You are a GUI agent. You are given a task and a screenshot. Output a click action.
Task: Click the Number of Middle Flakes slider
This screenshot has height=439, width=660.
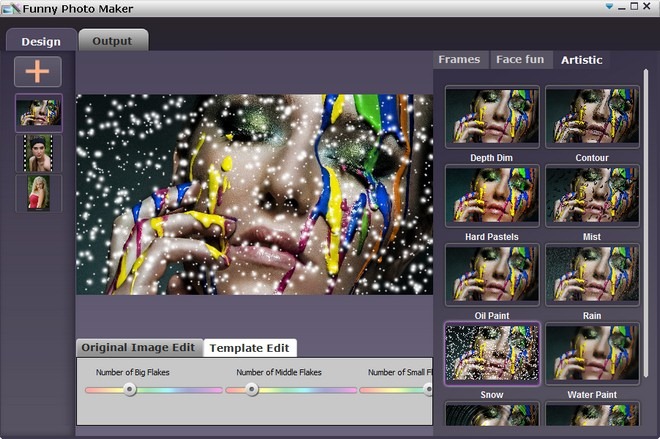(x=291, y=390)
